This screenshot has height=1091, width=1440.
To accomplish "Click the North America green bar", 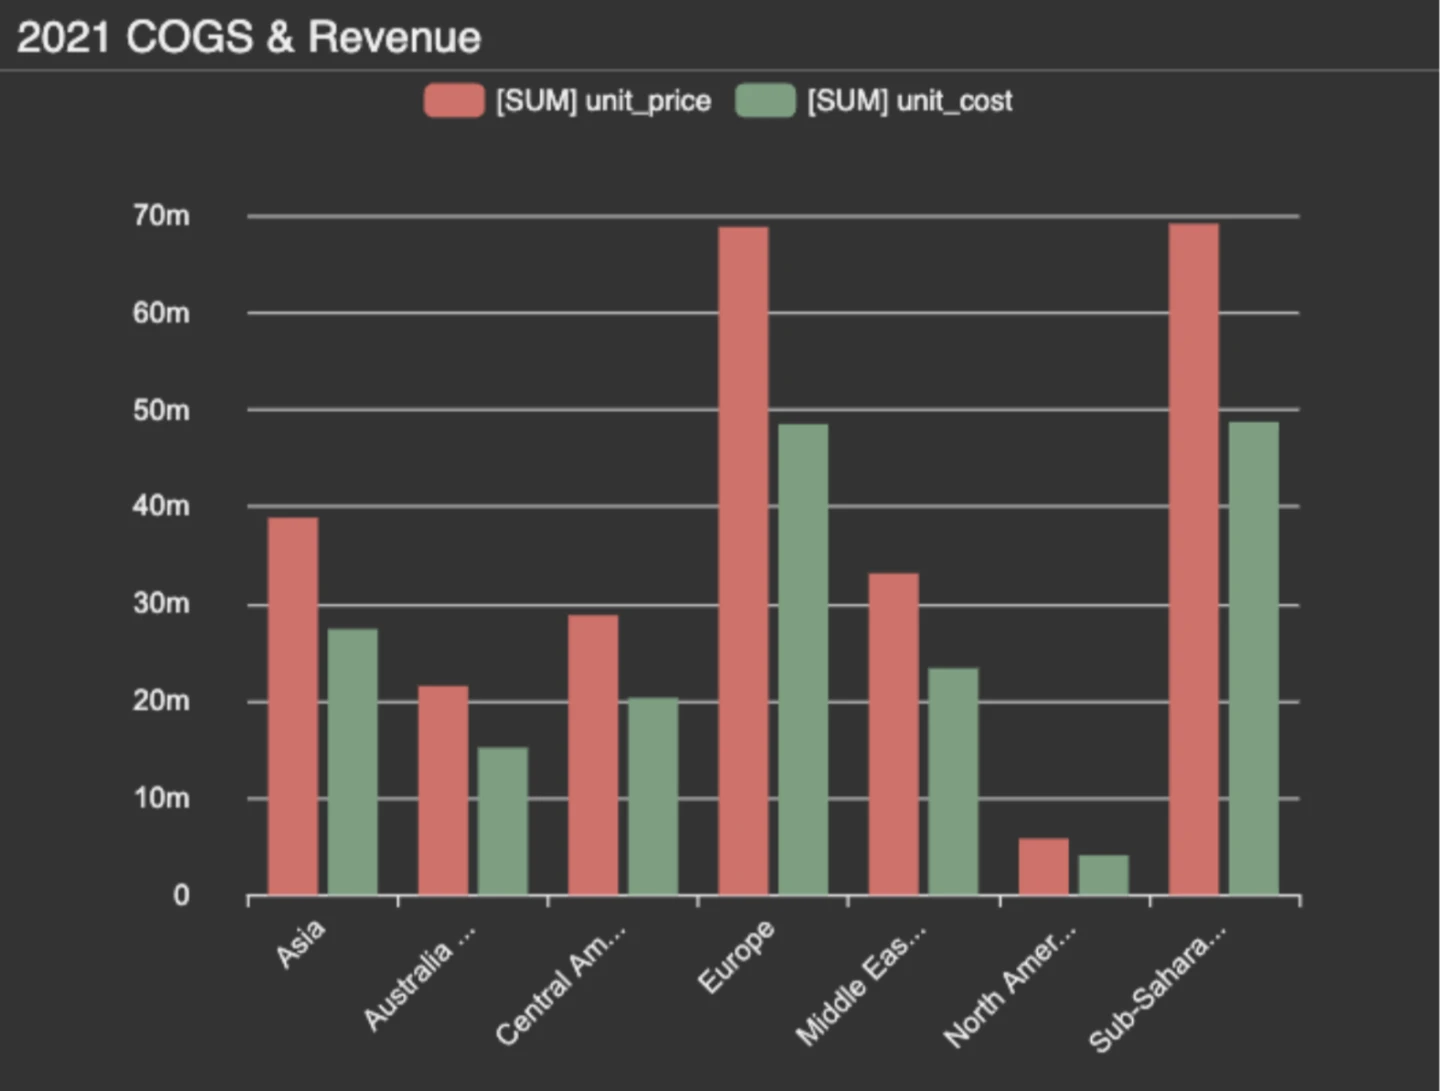I will (x=1104, y=875).
